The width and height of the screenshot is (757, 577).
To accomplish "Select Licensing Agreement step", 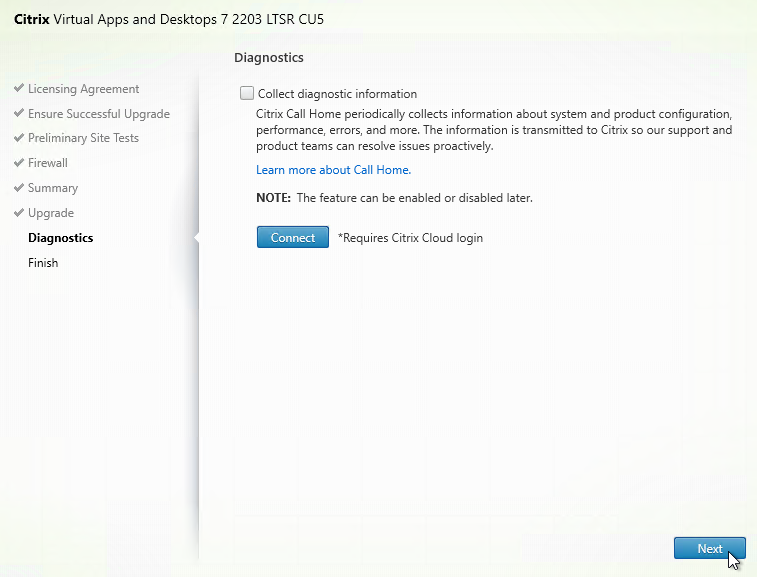I will click(84, 89).
